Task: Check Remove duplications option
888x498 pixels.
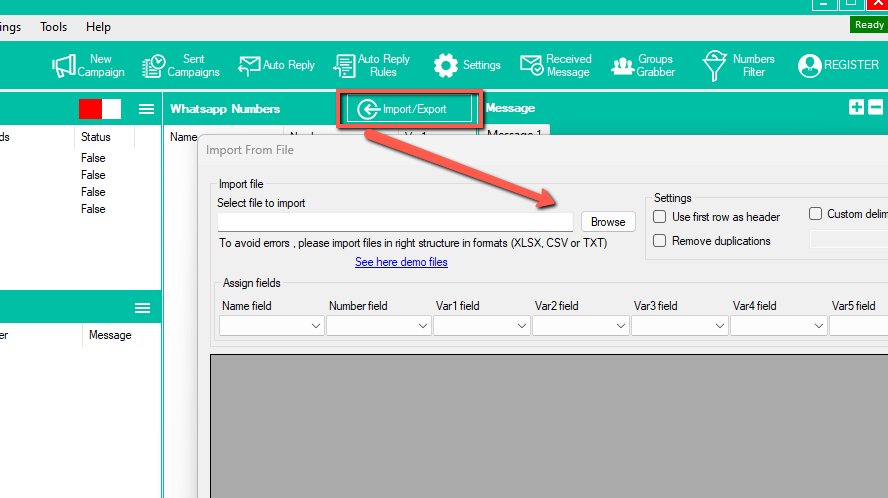Action: (660, 241)
